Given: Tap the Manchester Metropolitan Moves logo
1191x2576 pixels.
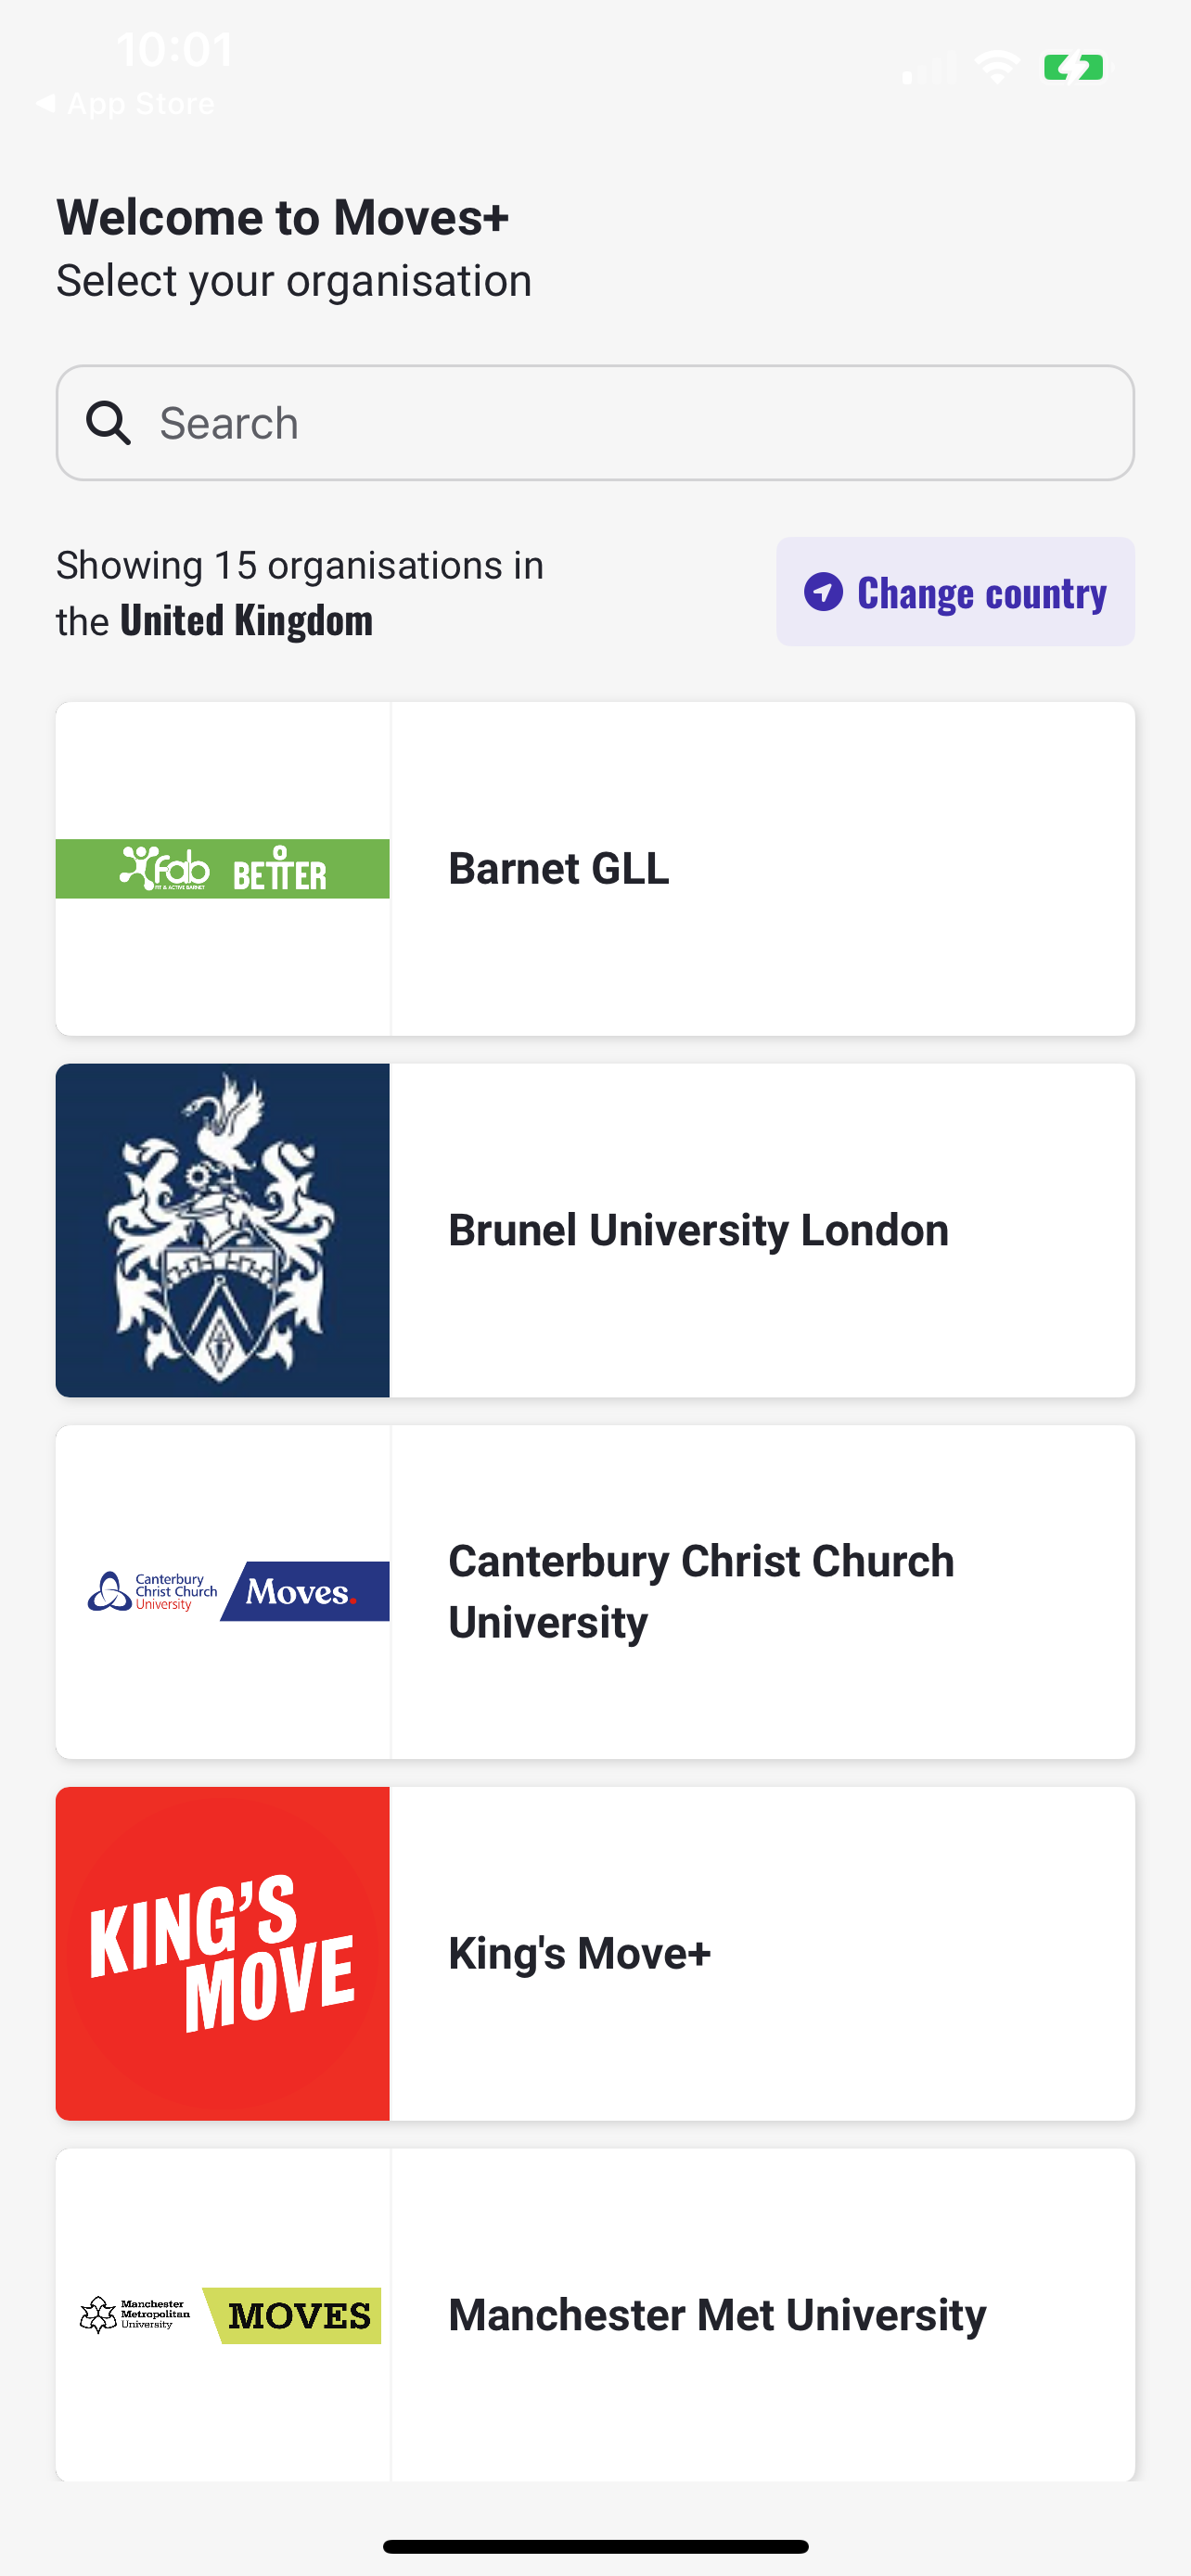Looking at the screenshot, I should (230, 2315).
